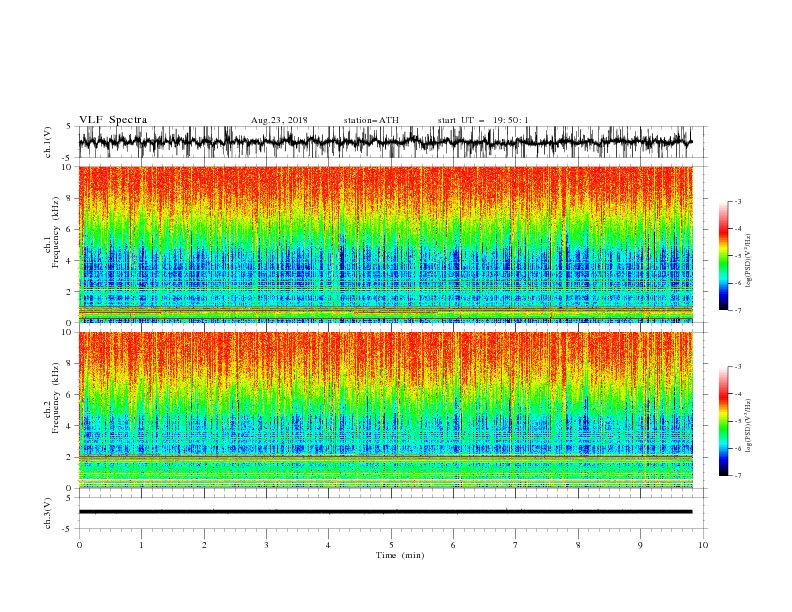
Task: Click the Time axis tick label 2
Action: click(204, 545)
